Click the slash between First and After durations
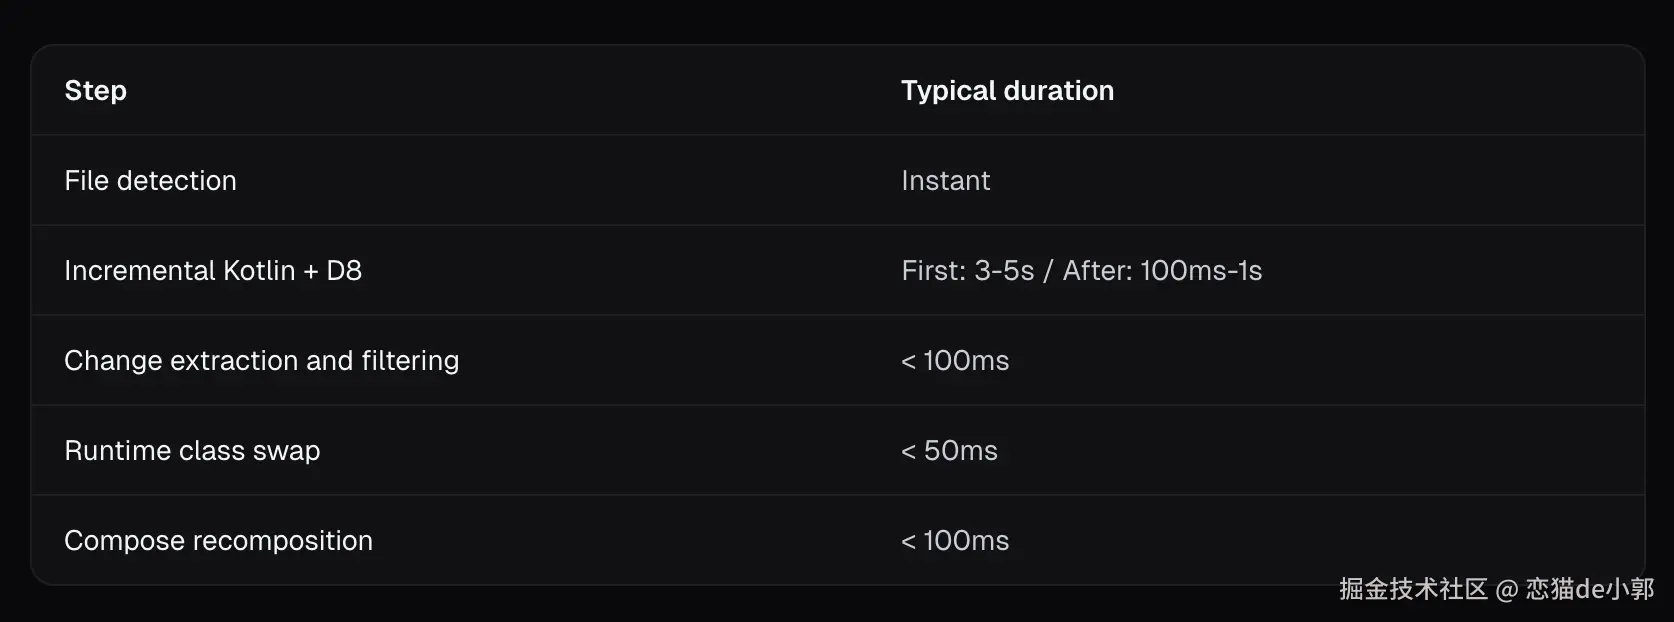Image resolution: width=1674 pixels, height=622 pixels. (1048, 271)
